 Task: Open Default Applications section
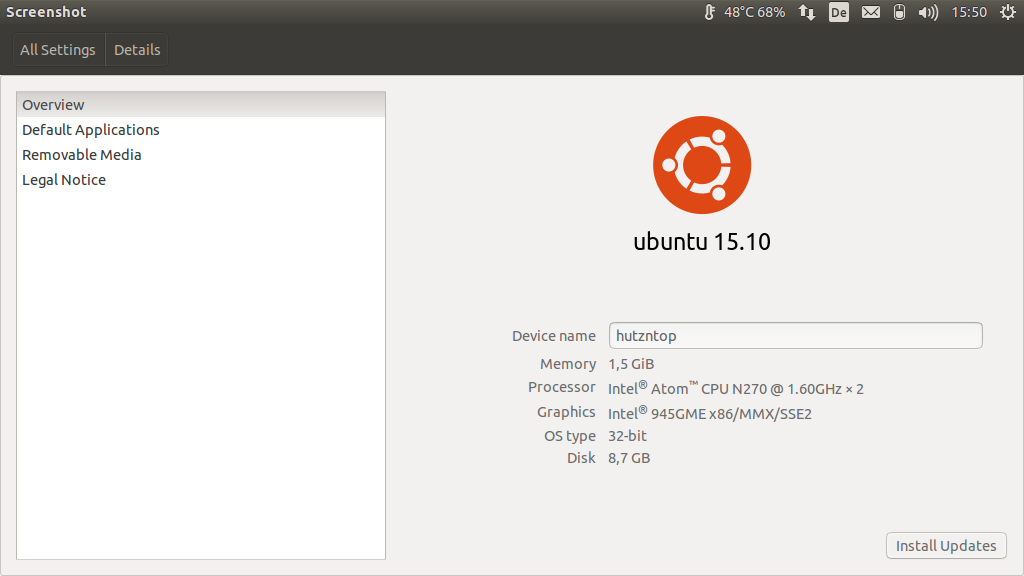(x=201, y=129)
